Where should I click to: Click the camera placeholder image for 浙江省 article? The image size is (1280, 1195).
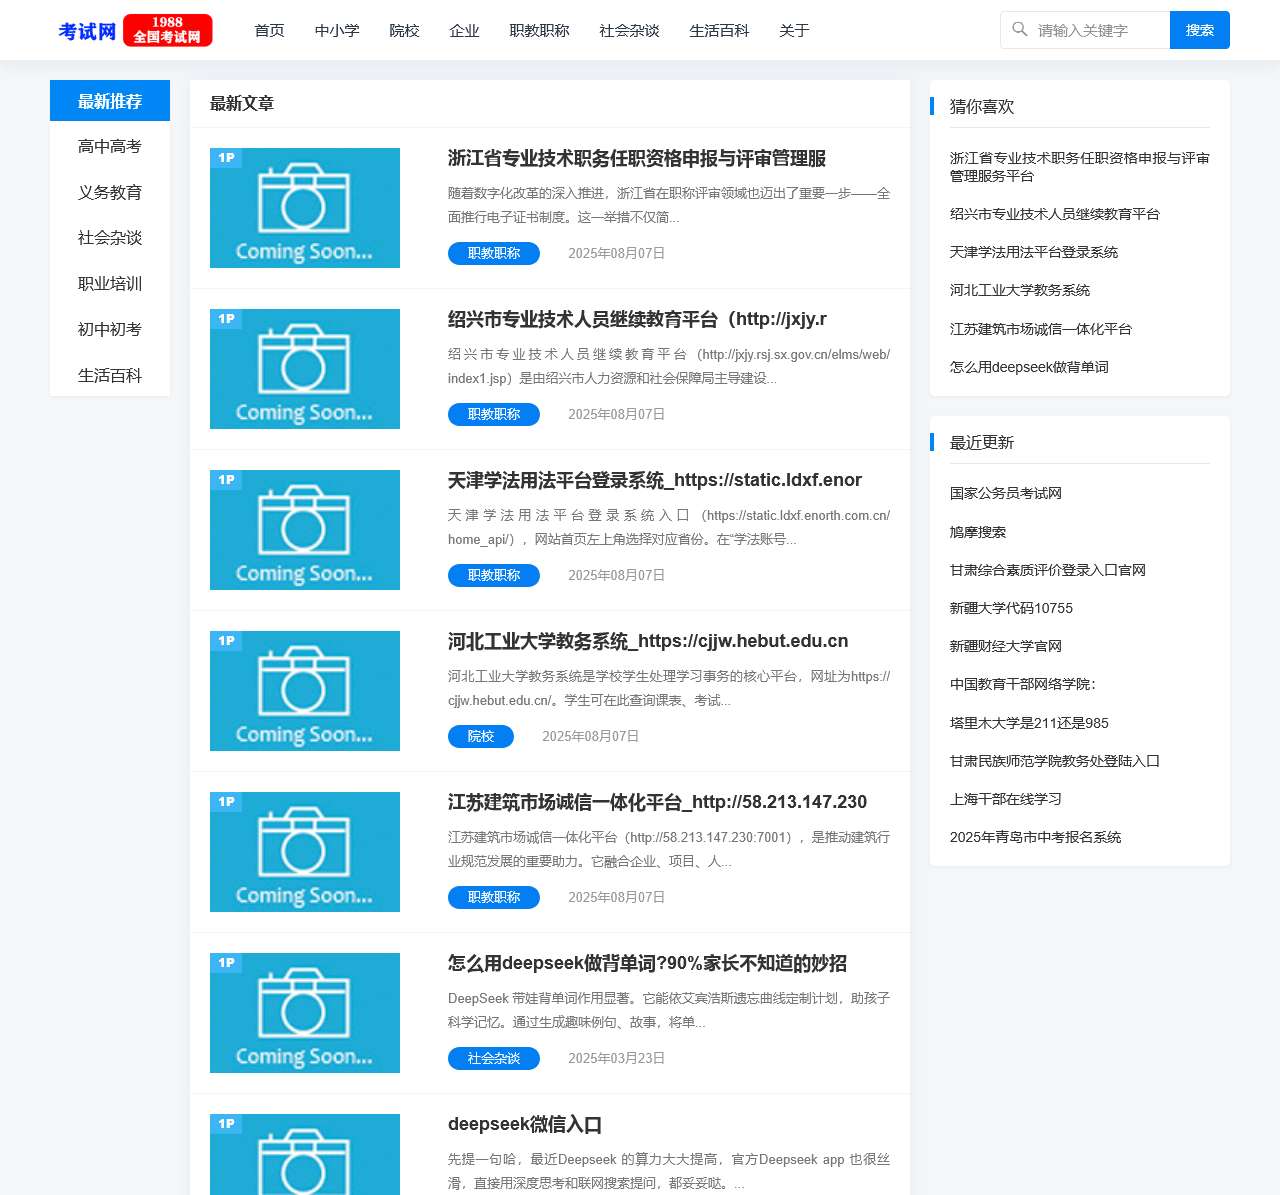click(x=304, y=207)
